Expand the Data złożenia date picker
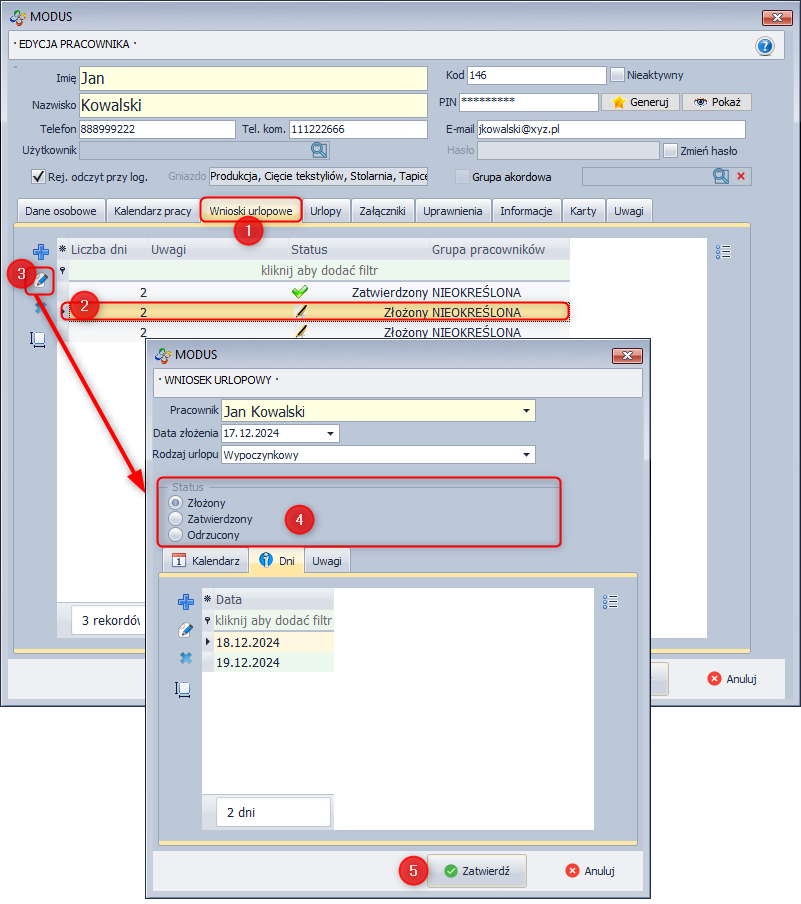The width and height of the screenshot is (801, 904). 329,433
